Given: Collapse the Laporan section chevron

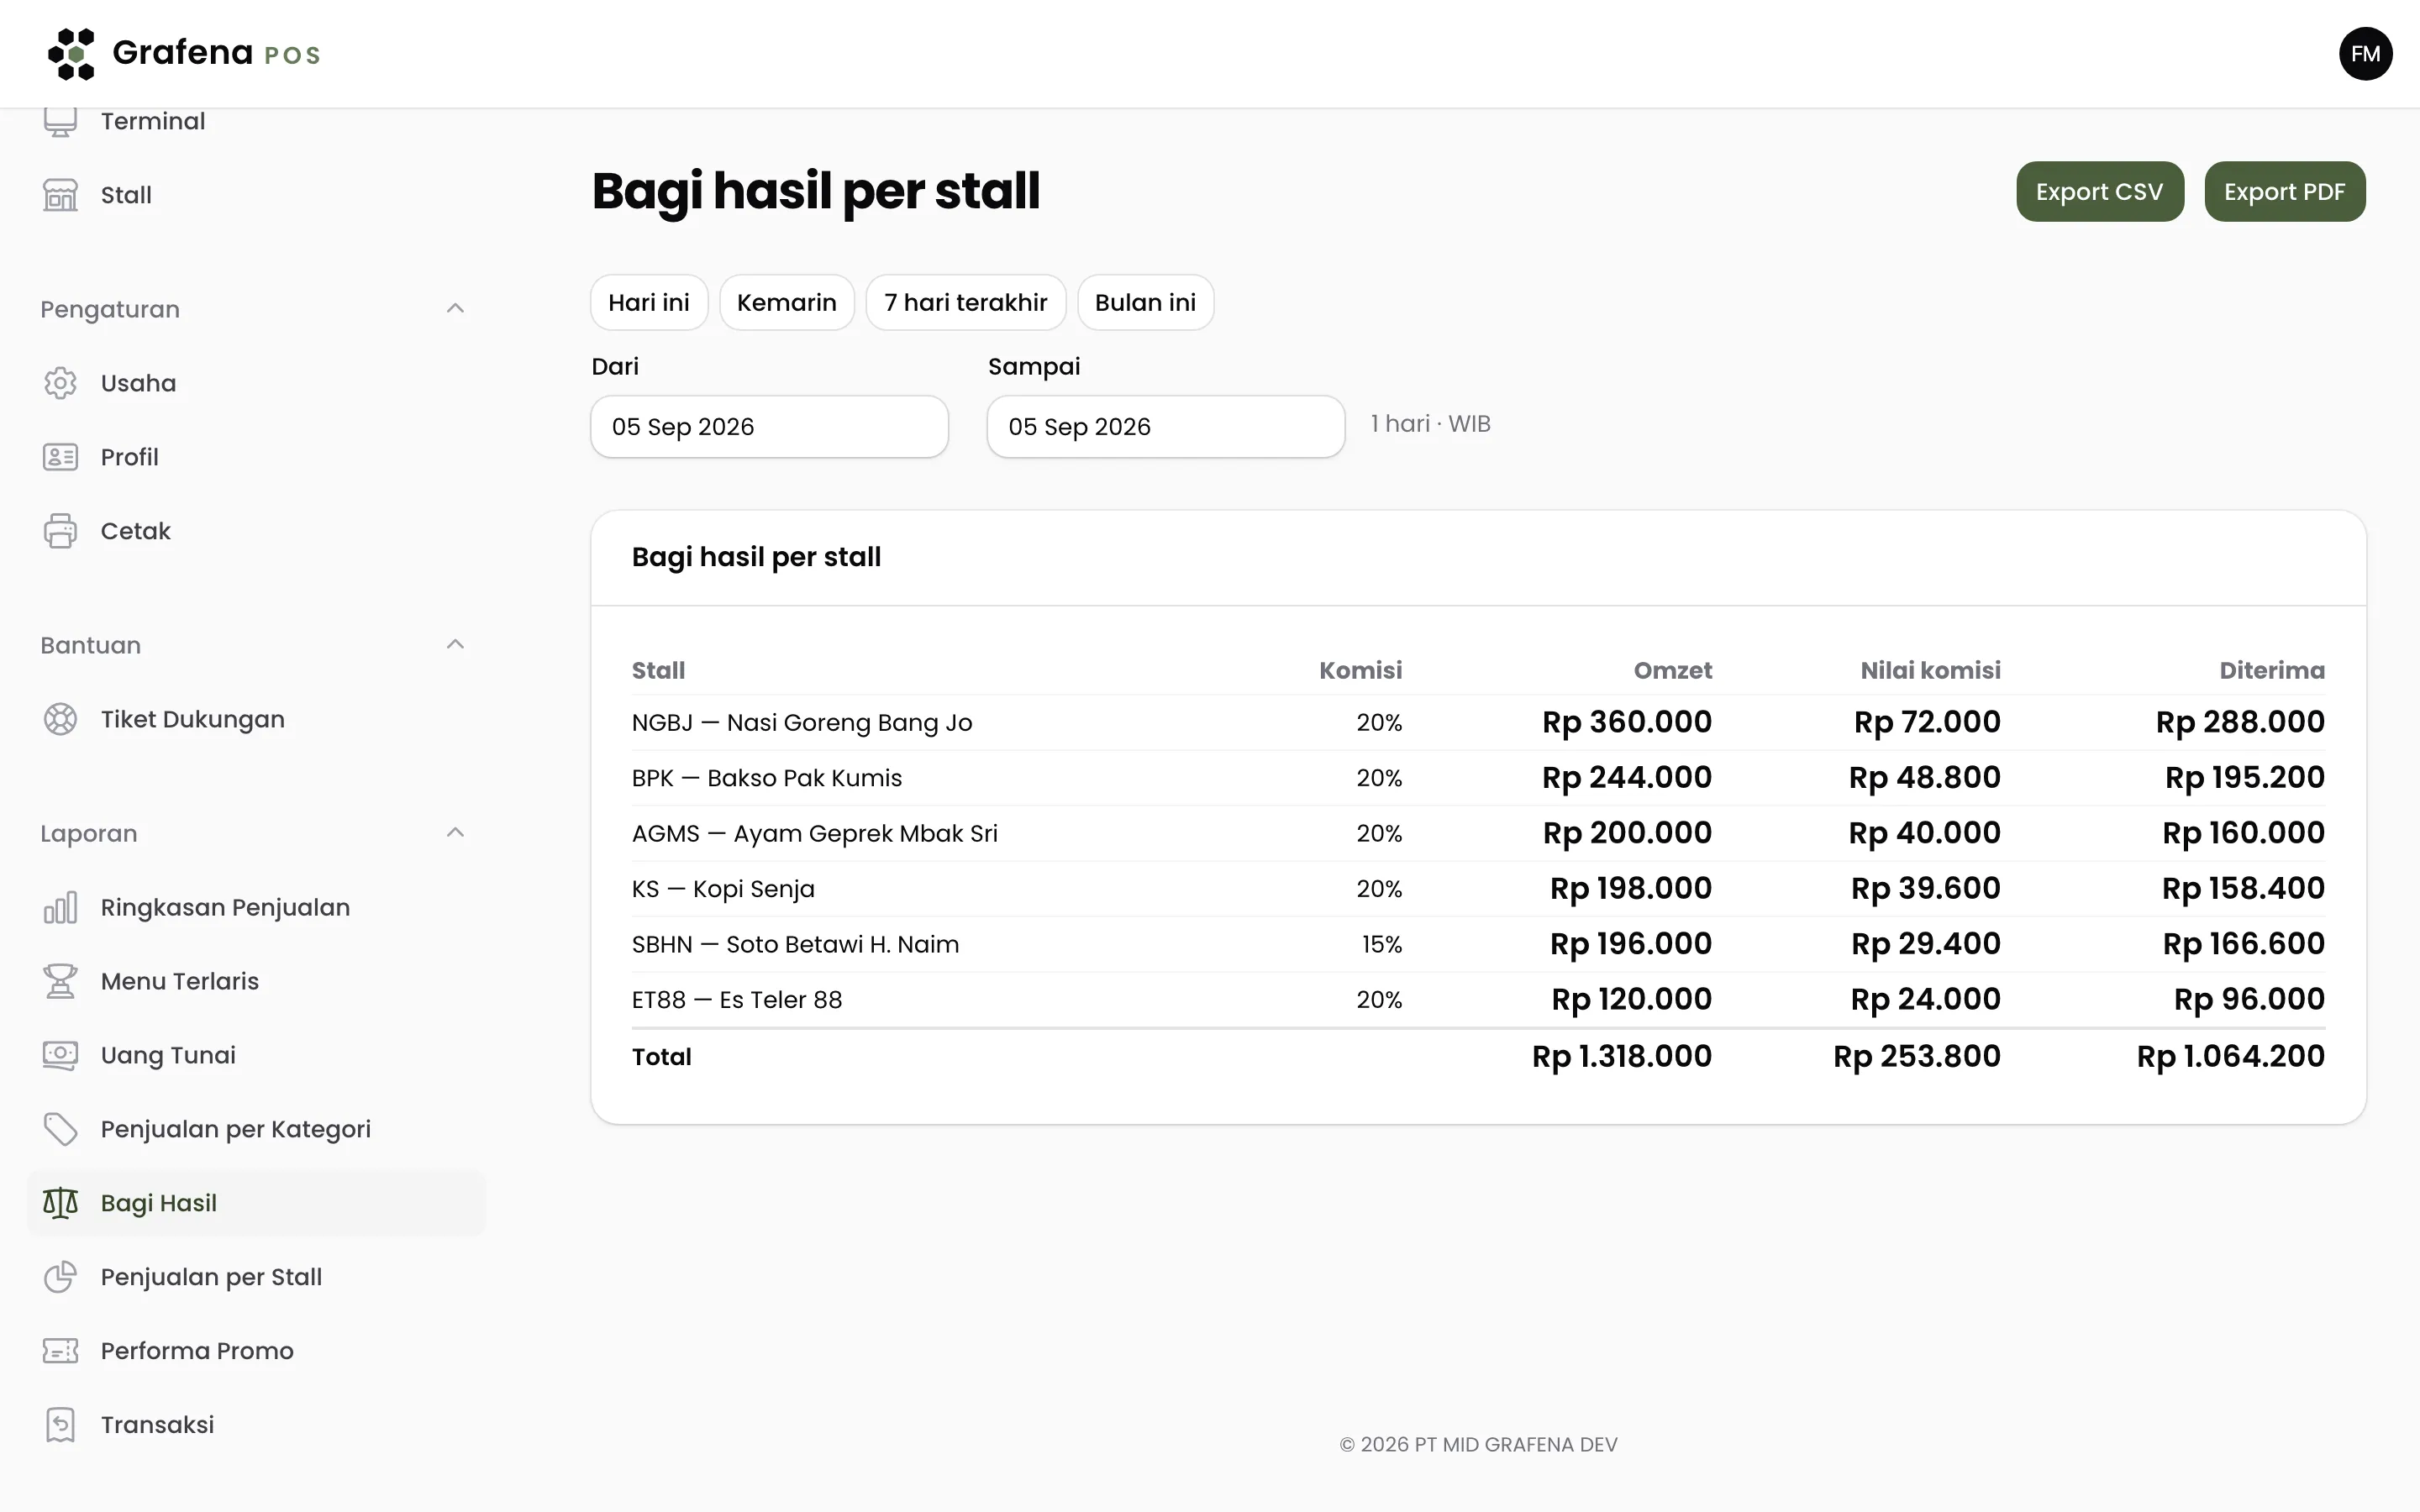Looking at the screenshot, I should coord(455,832).
